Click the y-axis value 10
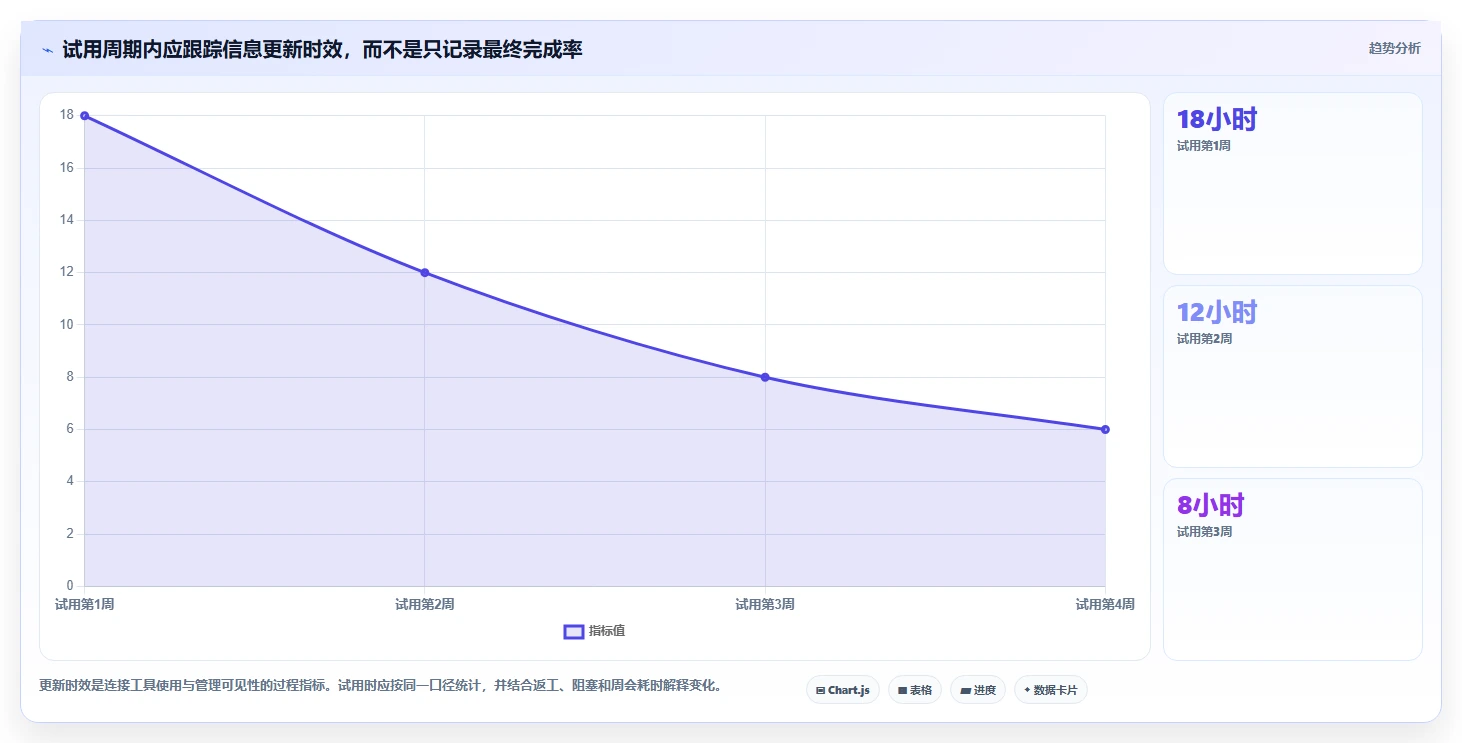Image resolution: width=1462 pixels, height=743 pixels. click(x=67, y=325)
